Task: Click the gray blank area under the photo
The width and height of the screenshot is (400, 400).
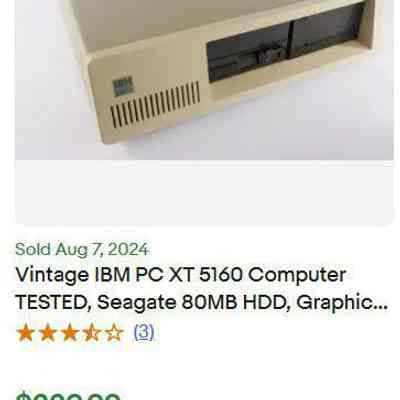Action: [204, 192]
